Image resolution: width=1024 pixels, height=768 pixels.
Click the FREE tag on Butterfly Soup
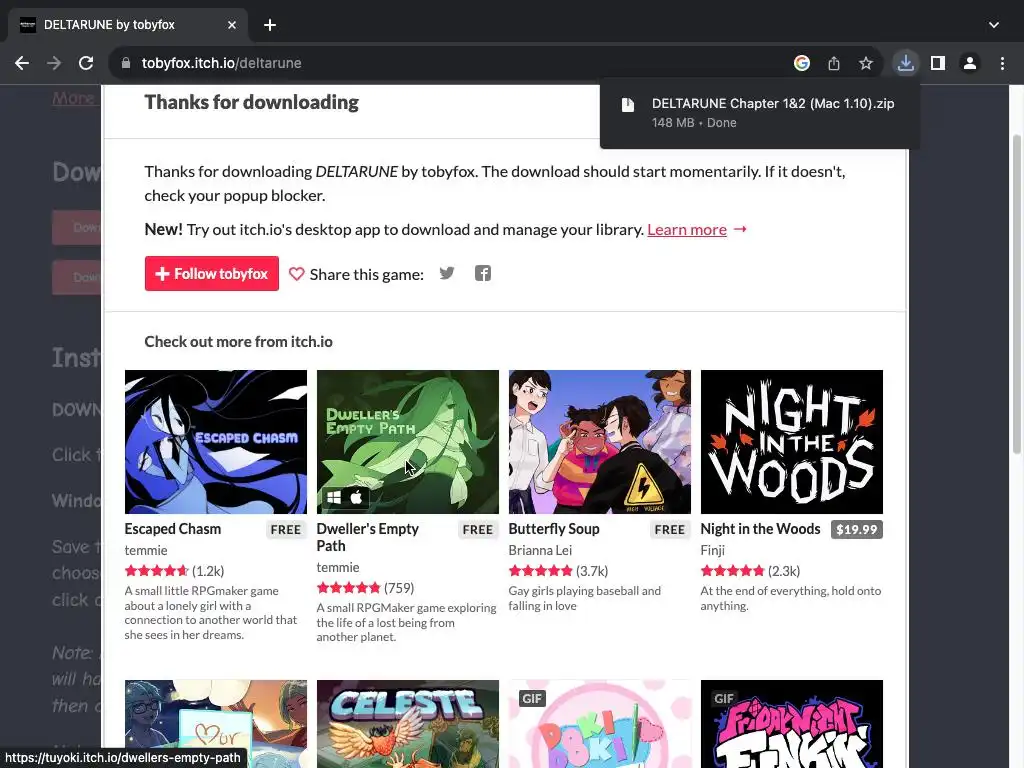[x=670, y=530]
